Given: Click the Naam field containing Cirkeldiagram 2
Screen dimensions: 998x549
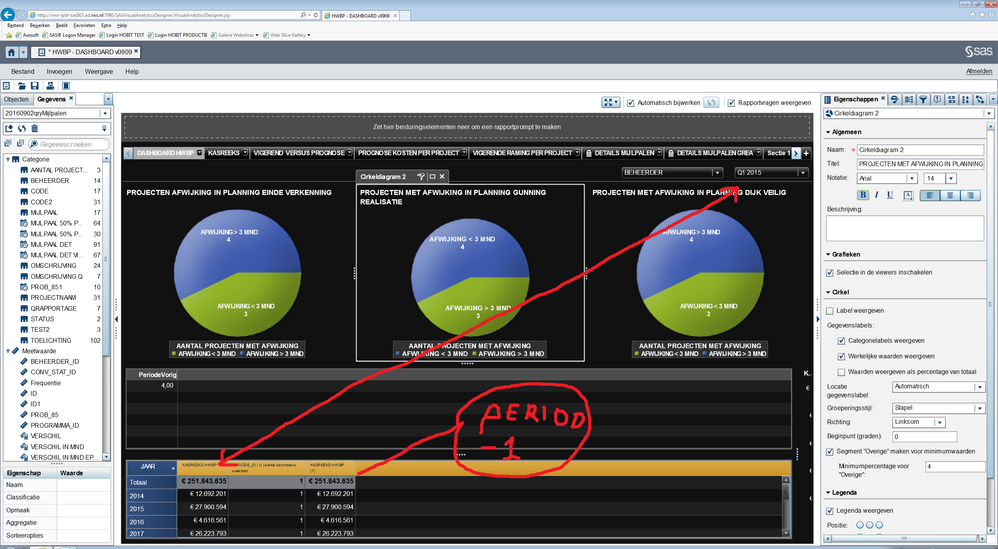Looking at the screenshot, I should tap(920, 150).
